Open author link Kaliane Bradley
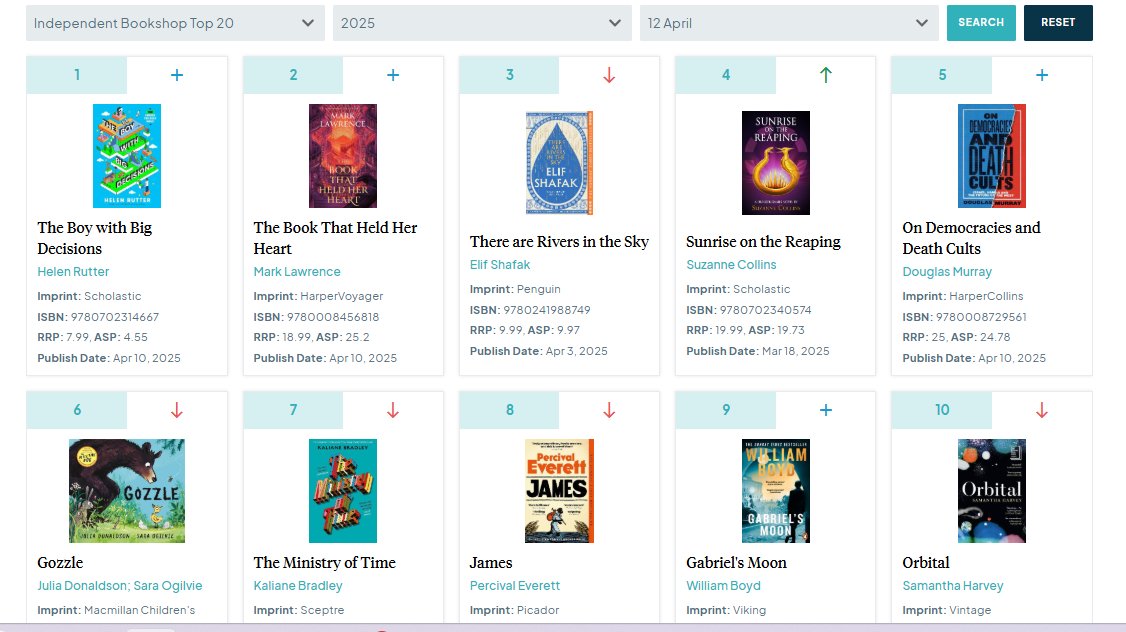Screen dimensions: 1126x632 (298, 585)
